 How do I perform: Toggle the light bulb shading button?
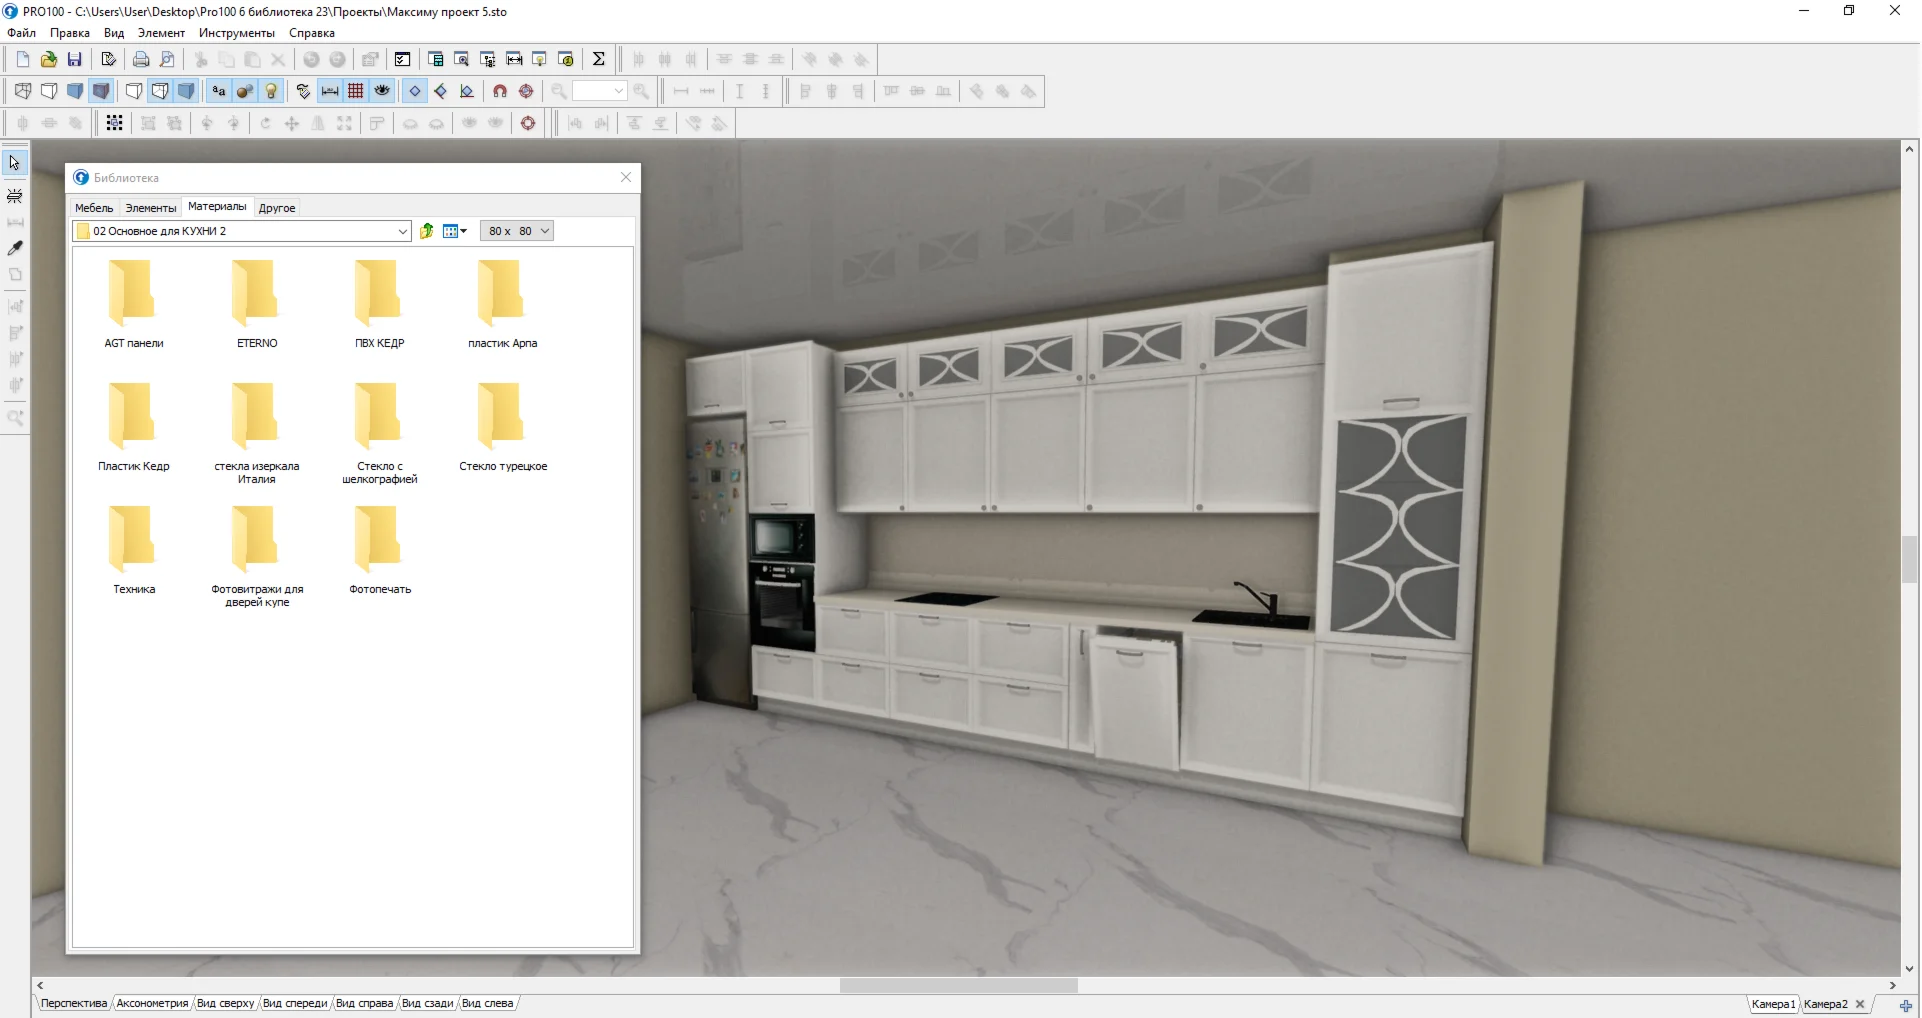(271, 91)
